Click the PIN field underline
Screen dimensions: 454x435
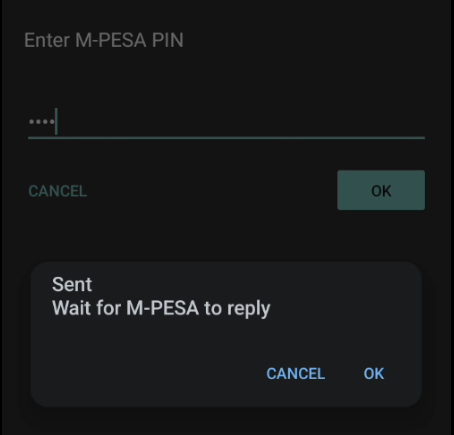coord(226,137)
